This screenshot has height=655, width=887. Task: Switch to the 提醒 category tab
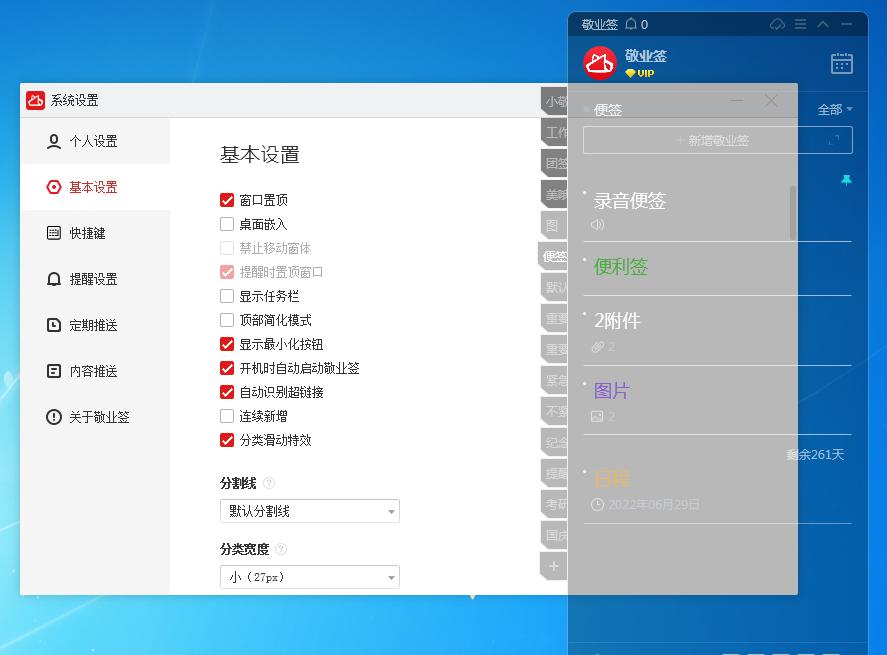point(554,473)
